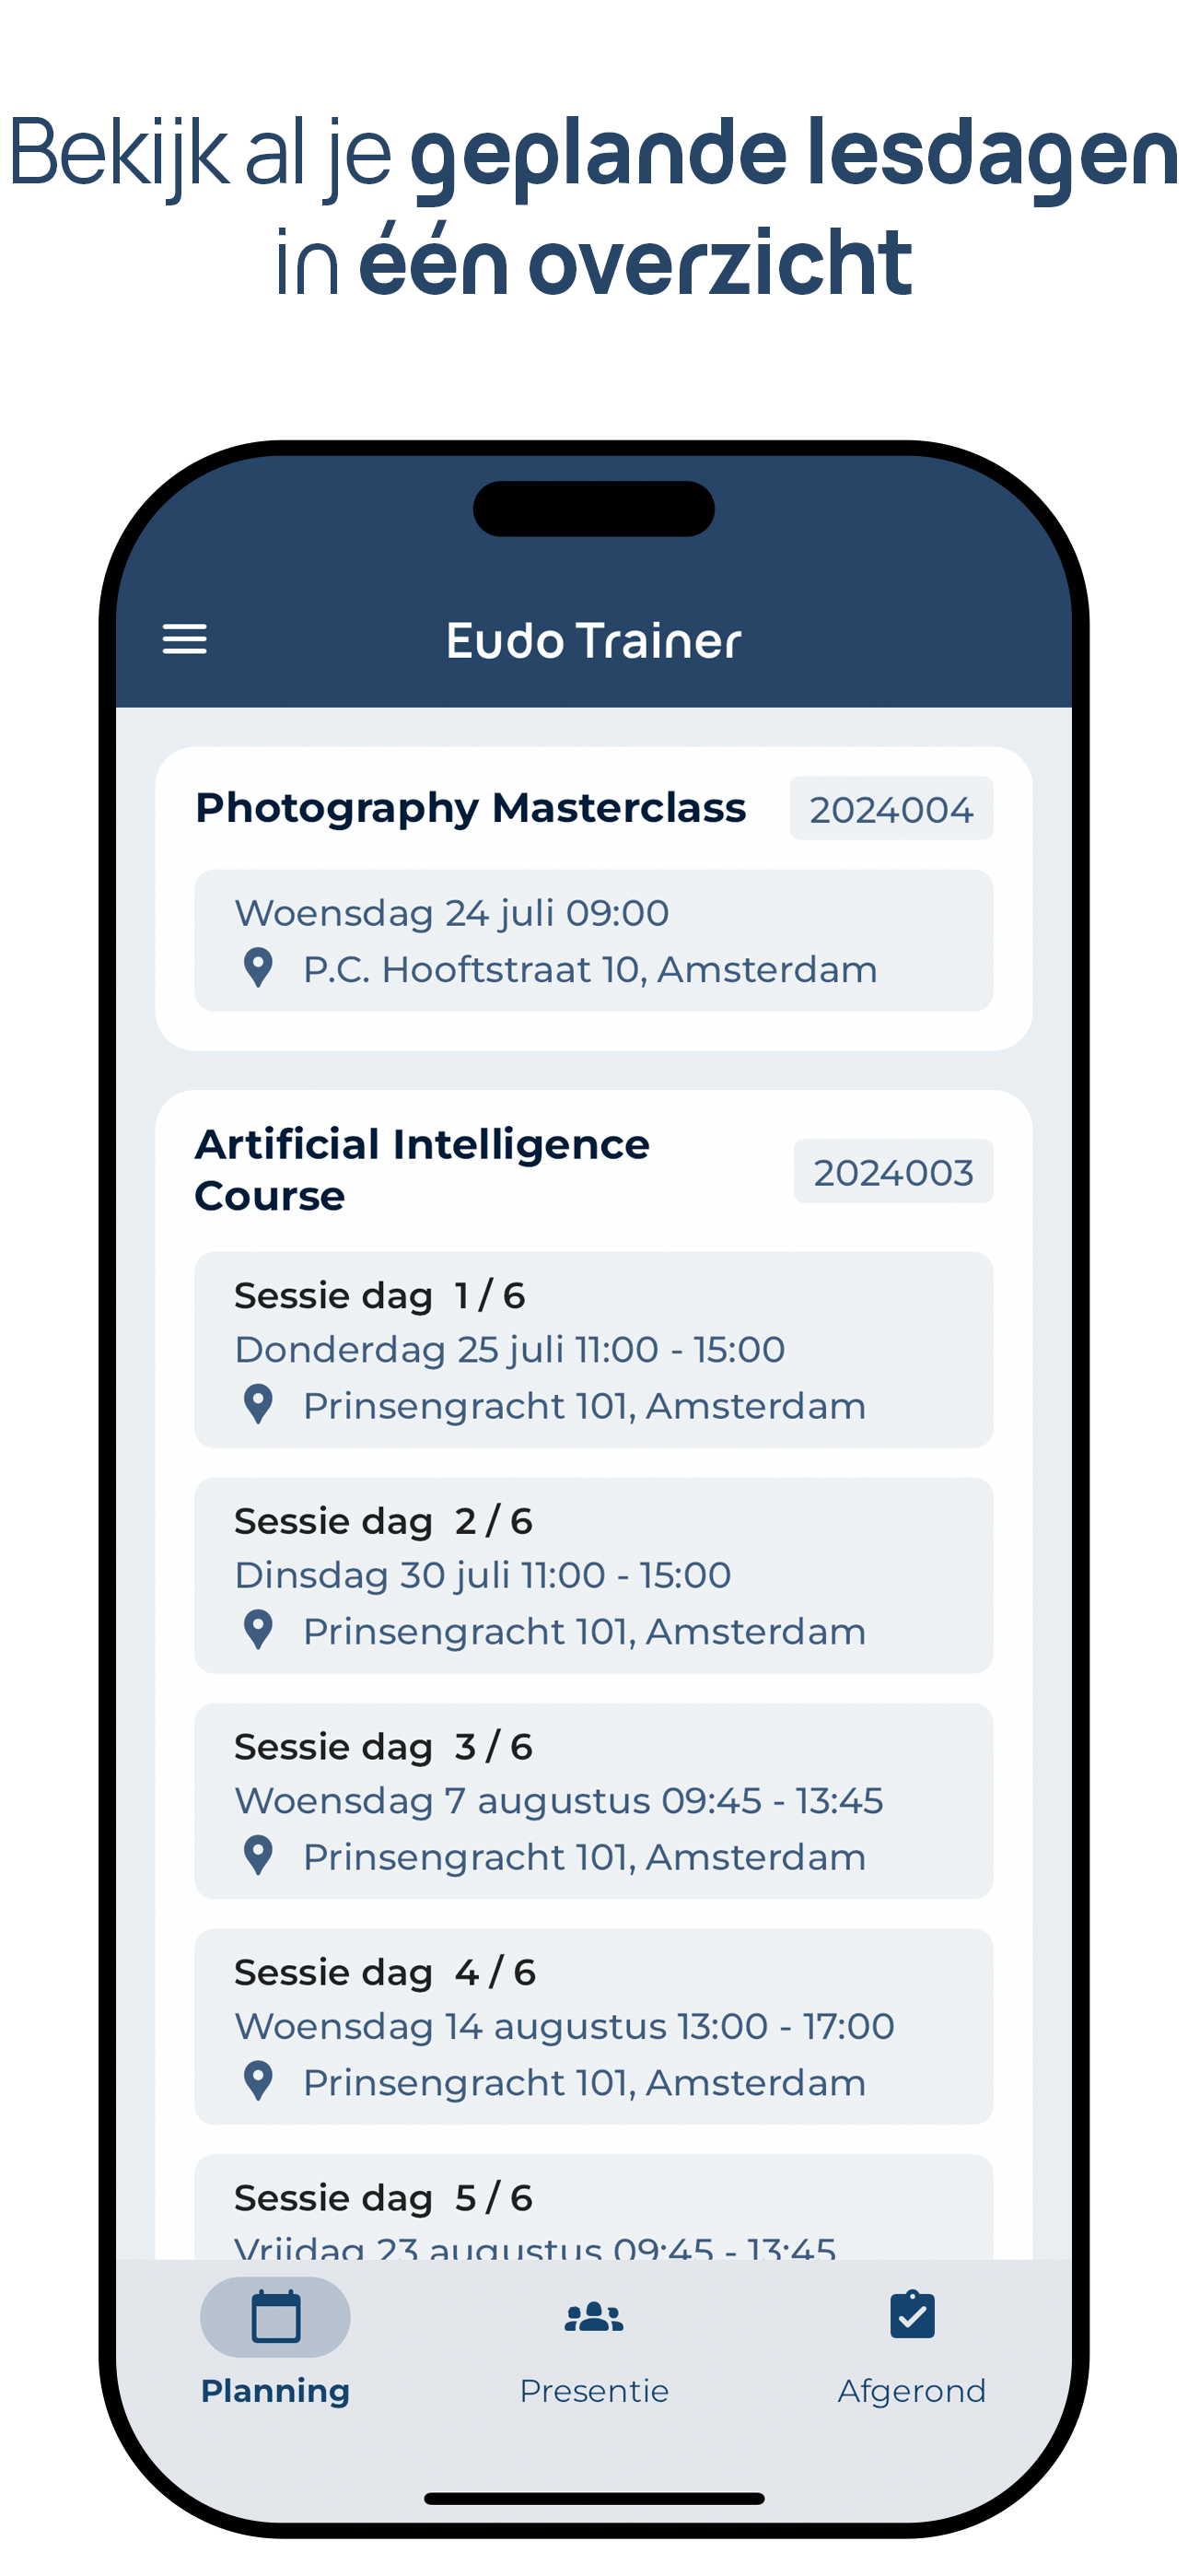Screen dimensions: 1188x2576
Task: Switch to the Afgerond tab
Action: (x=911, y=2390)
